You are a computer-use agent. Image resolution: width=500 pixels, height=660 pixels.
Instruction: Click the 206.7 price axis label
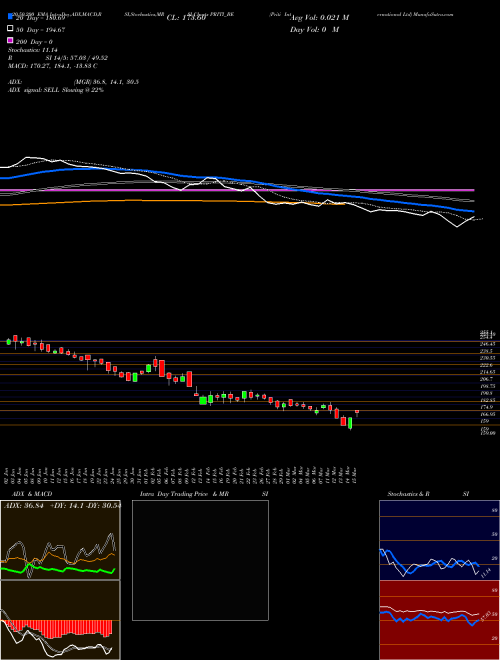pyautogui.click(x=487, y=379)
